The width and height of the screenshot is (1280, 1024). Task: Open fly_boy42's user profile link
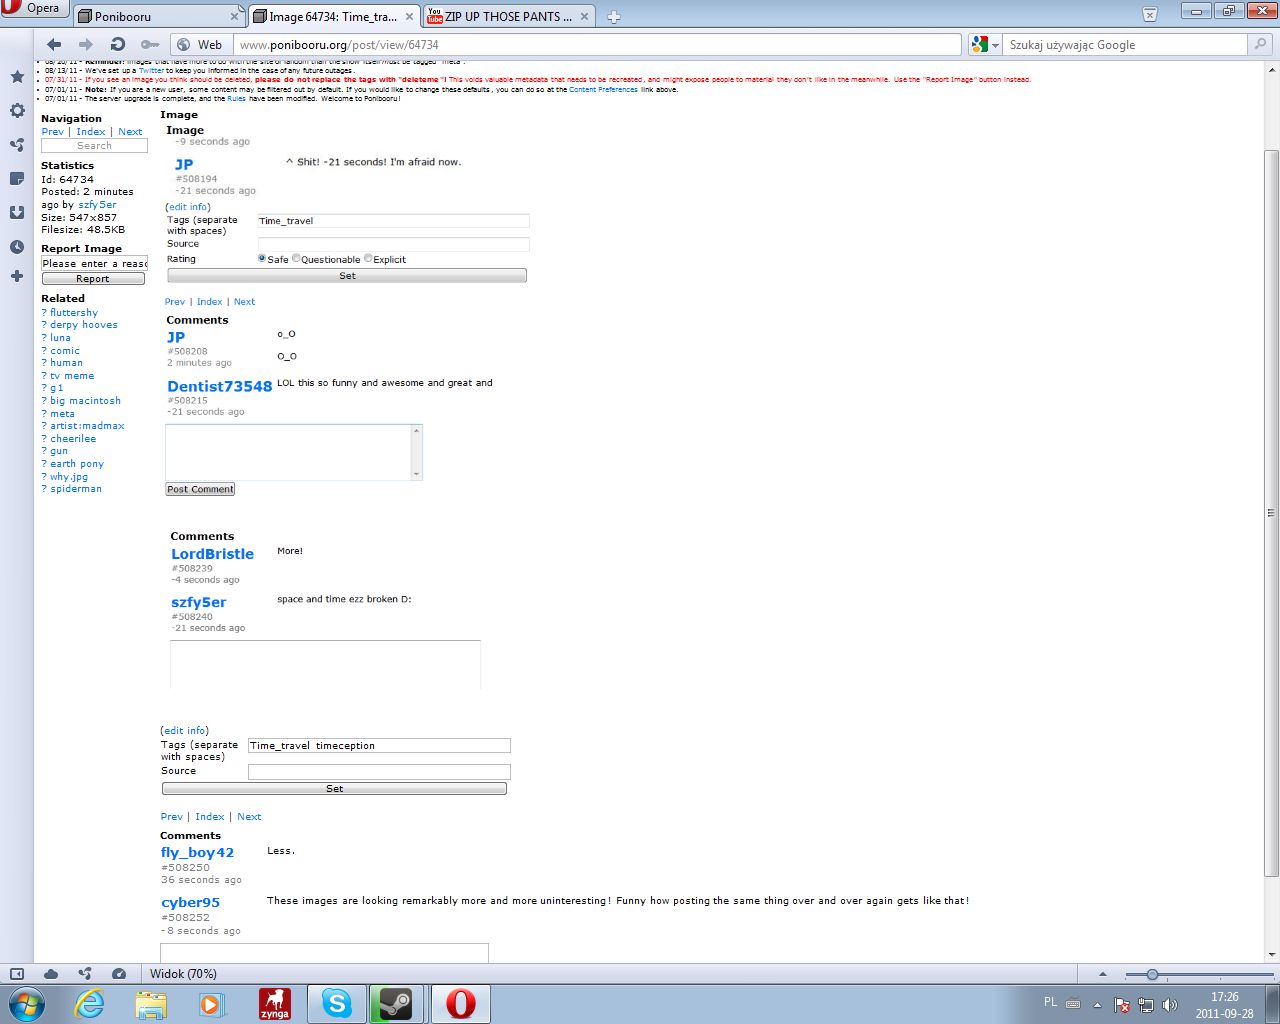coord(197,853)
